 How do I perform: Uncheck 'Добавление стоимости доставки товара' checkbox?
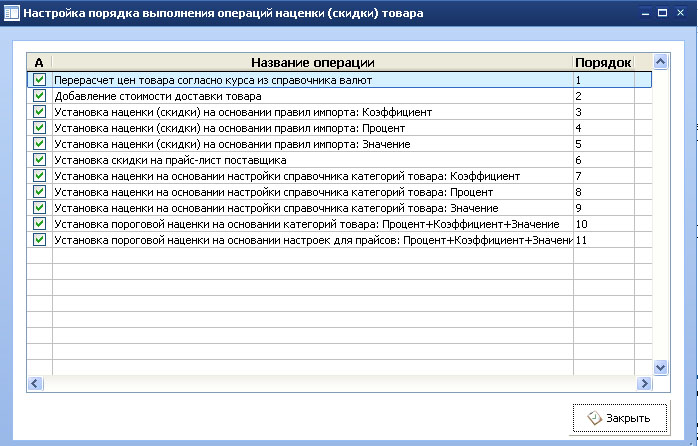[x=39, y=96]
